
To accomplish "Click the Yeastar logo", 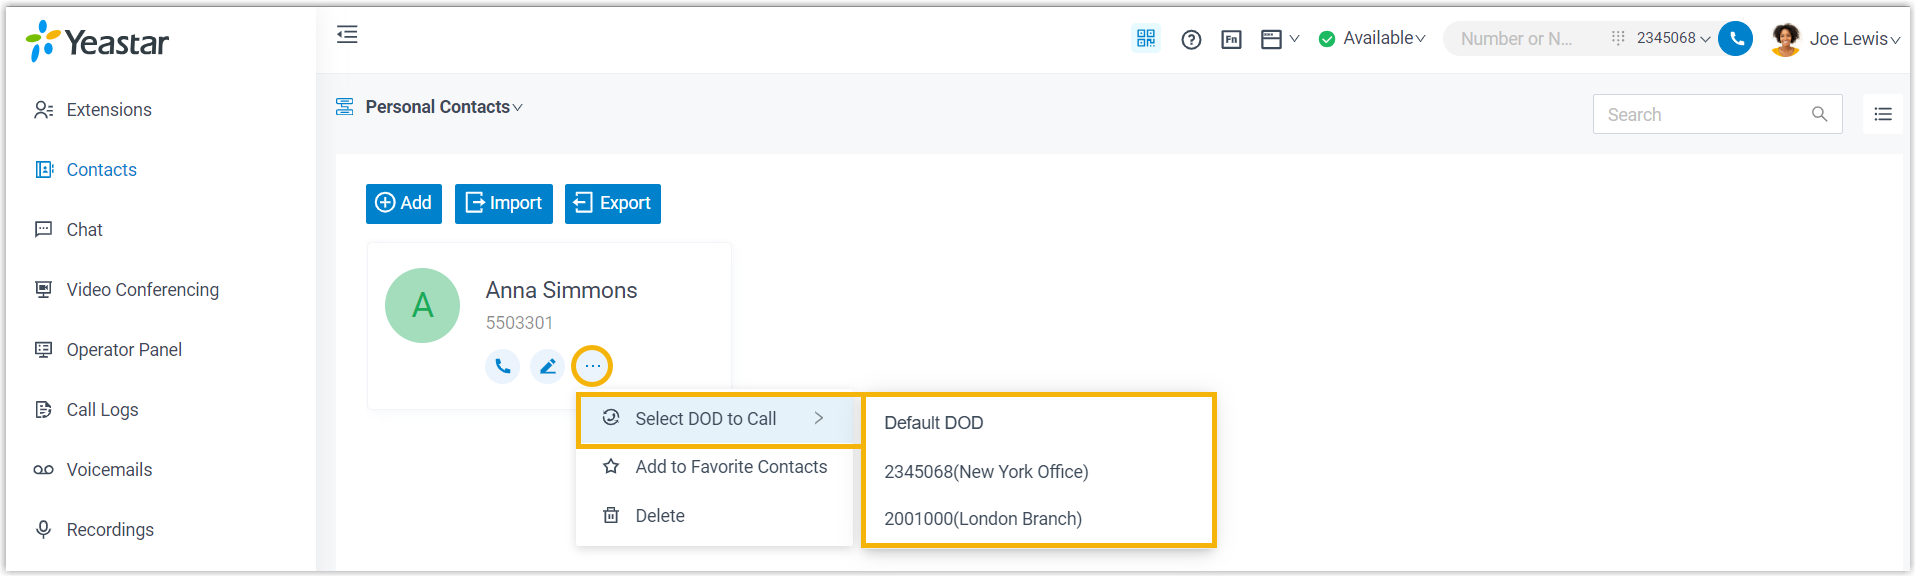I will coord(97,42).
